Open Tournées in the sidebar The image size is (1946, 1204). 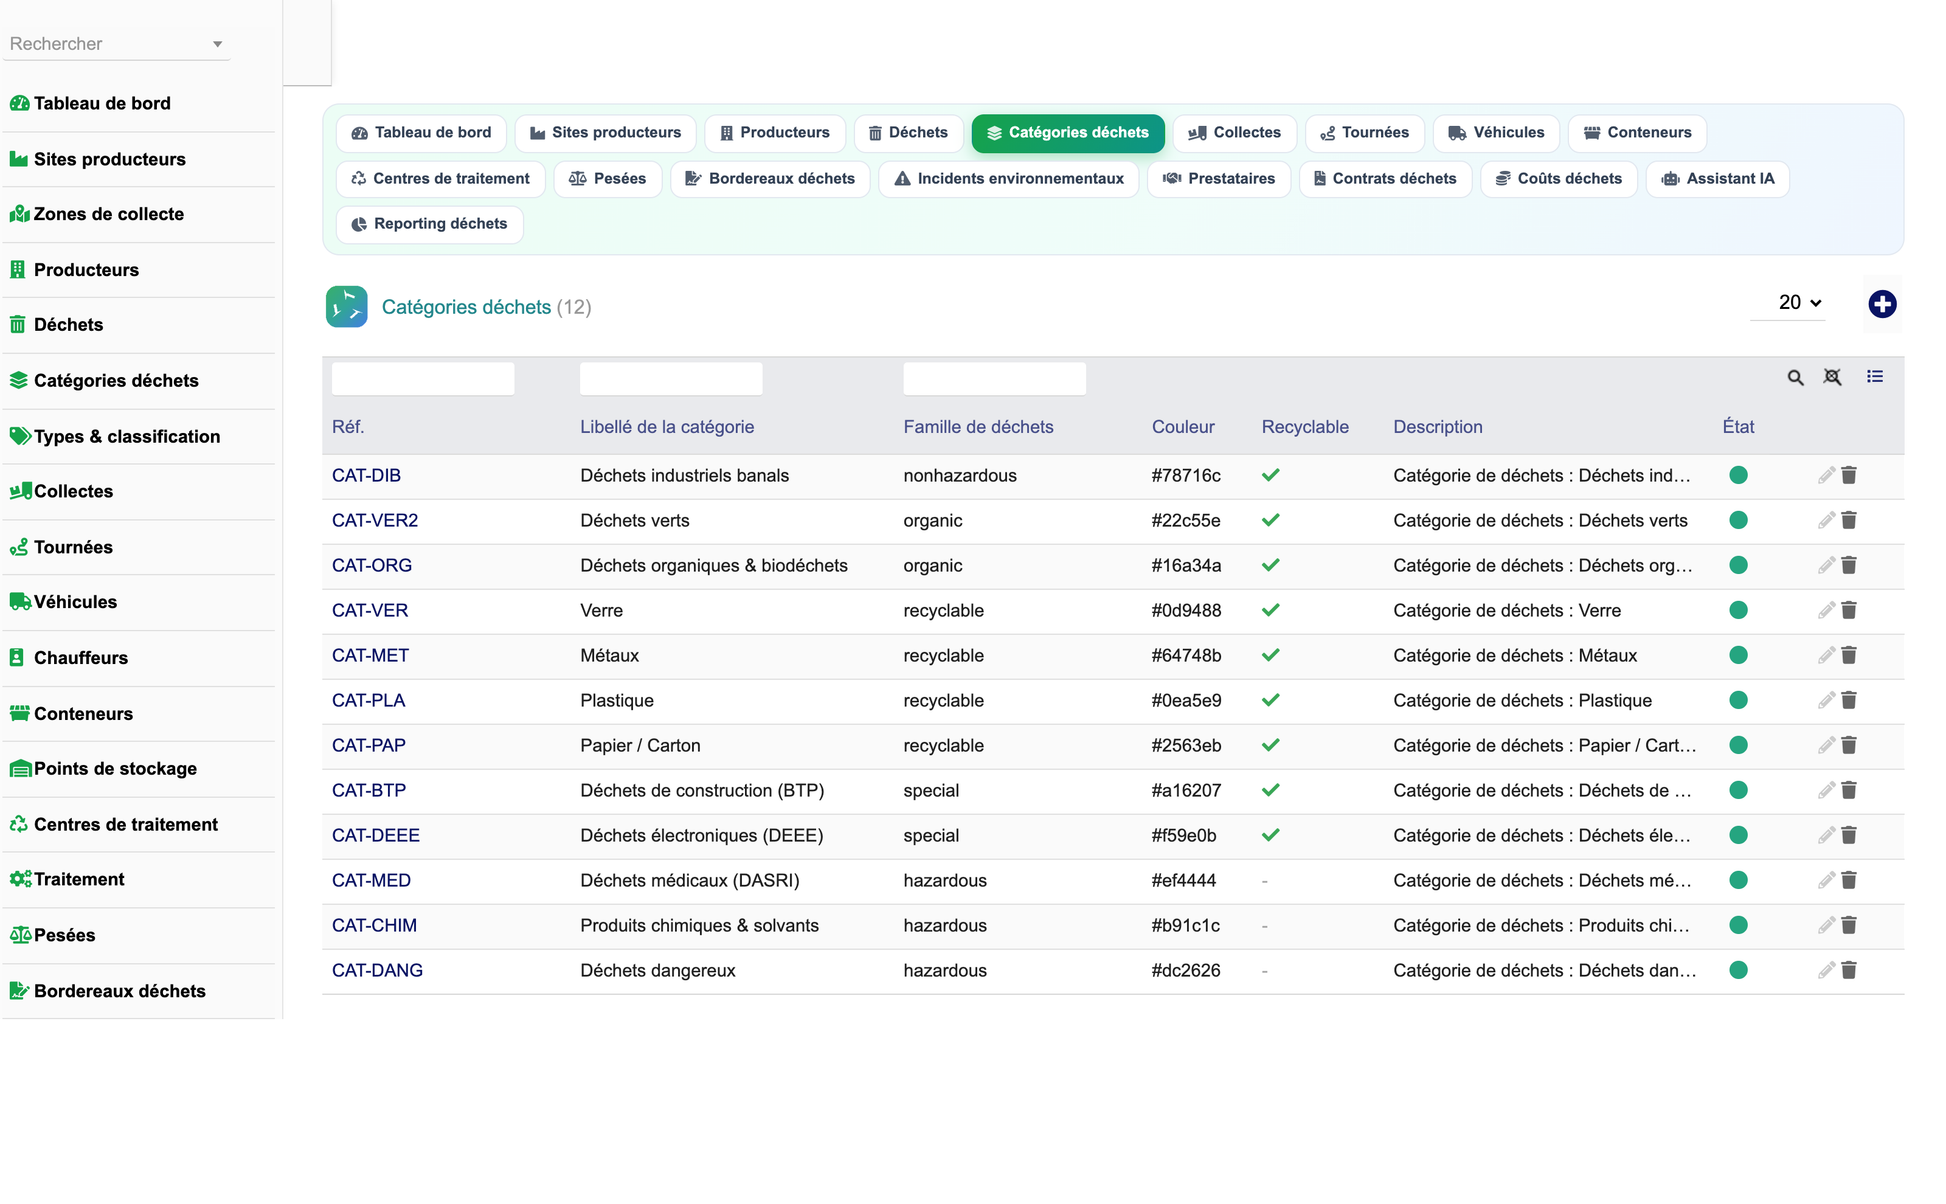click(x=73, y=547)
